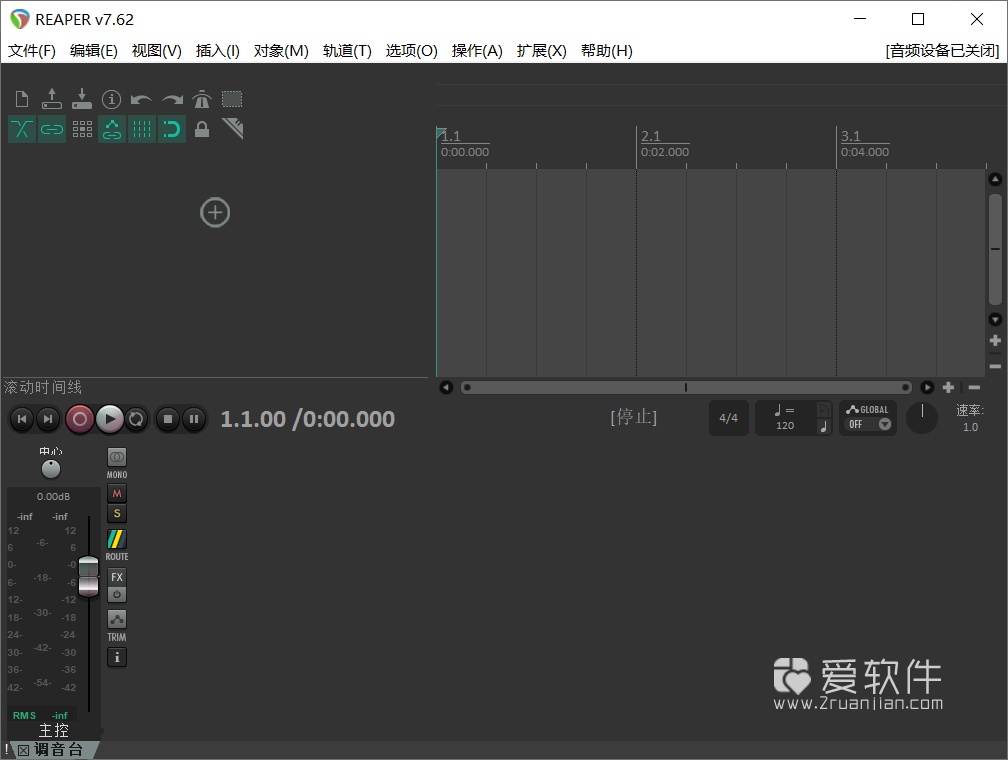Create a new project file
This screenshot has height=760, width=1008.
(21, 99)
